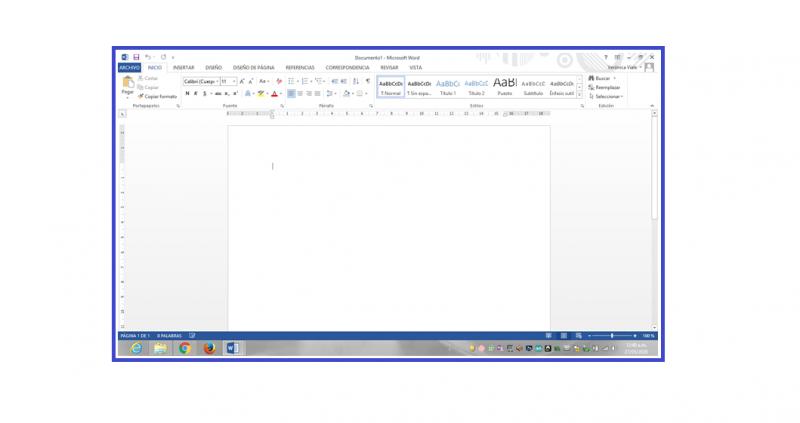This screenshot has height=423, width=800.
Task: Click the Save icon in quick access toolbar
Action: click(x=136, y=57)
